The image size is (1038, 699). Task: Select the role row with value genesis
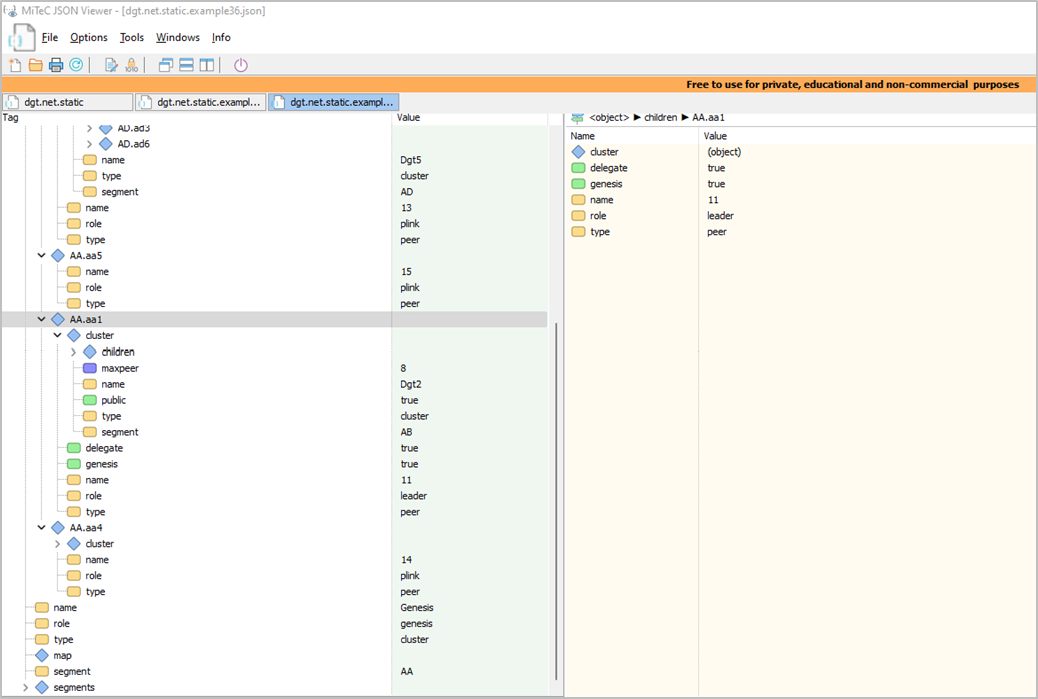point(274,624)
